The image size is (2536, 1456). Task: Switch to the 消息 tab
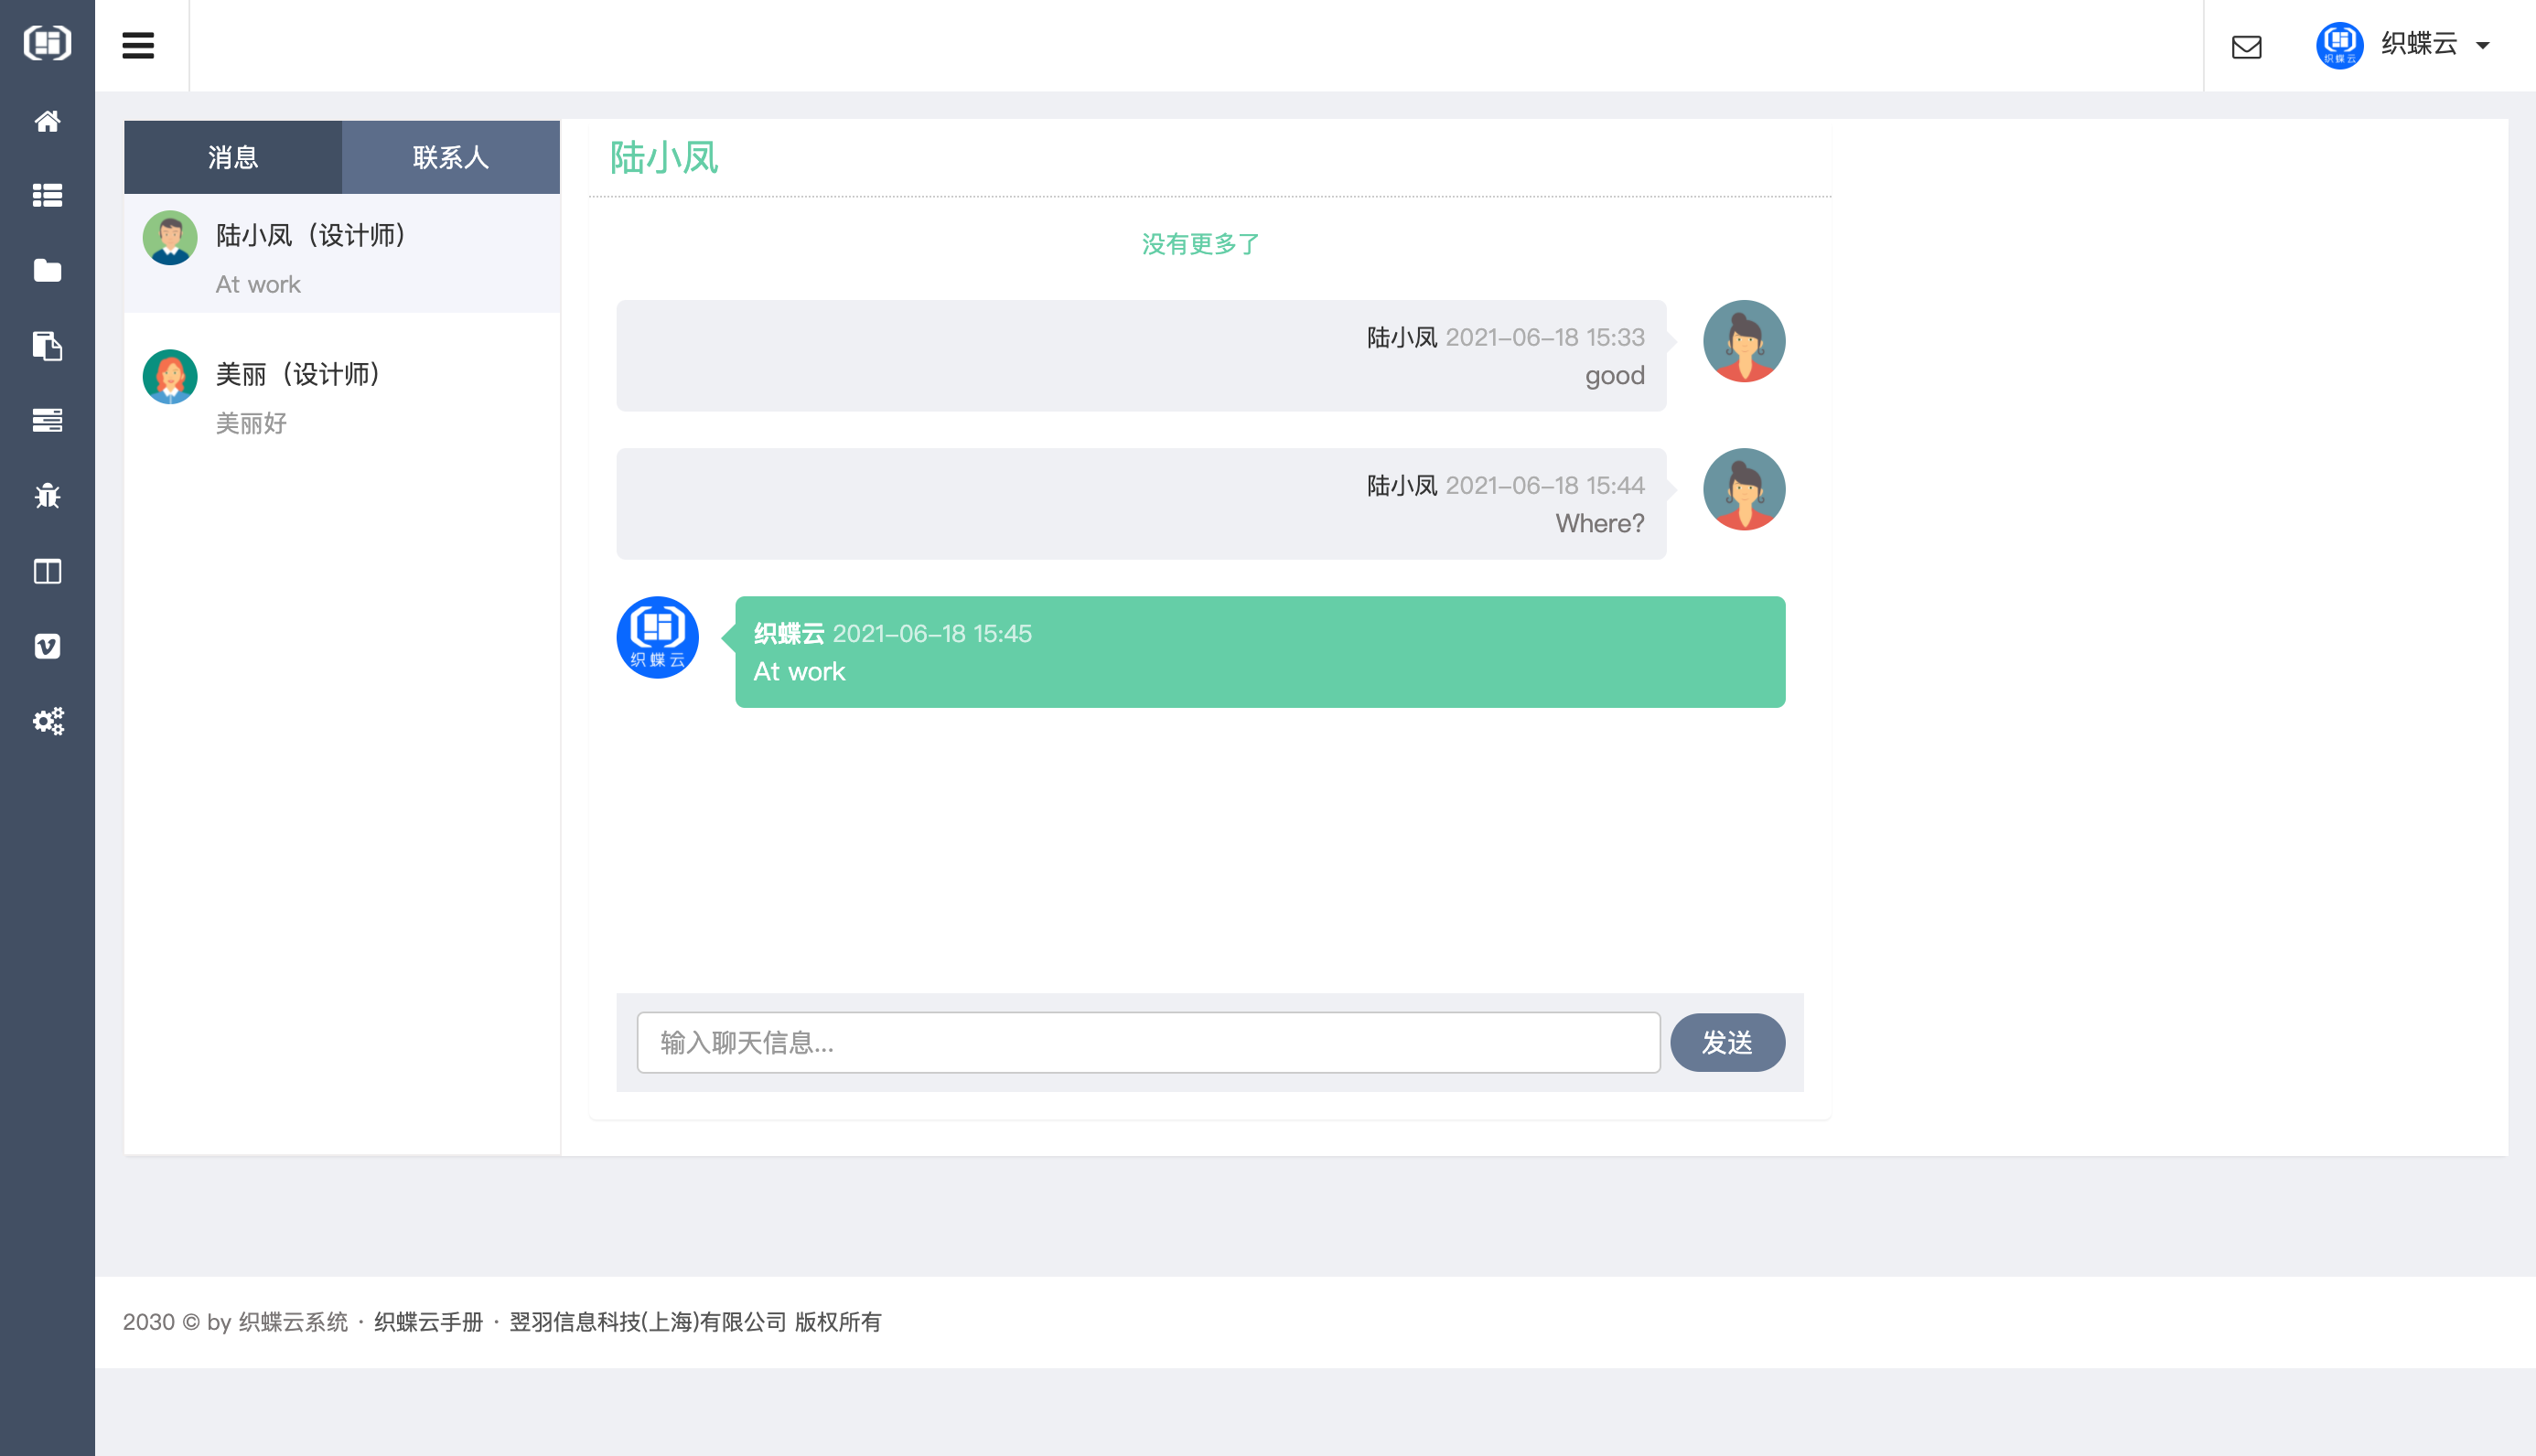[233, 157]
